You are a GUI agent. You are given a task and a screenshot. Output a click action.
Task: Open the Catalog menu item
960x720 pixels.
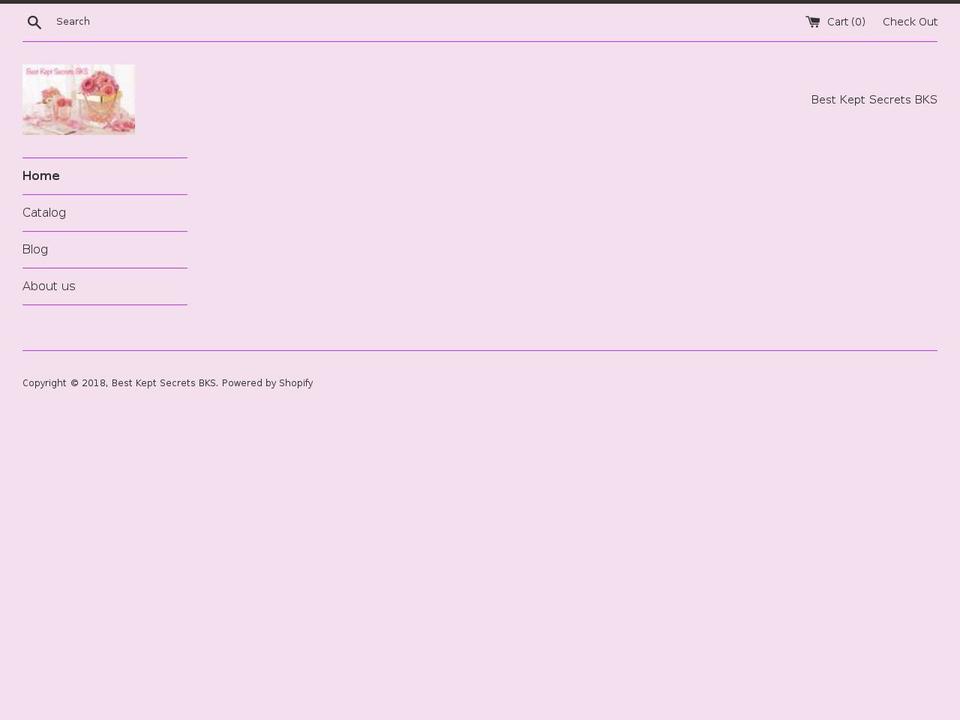click(x=44, y=212)
